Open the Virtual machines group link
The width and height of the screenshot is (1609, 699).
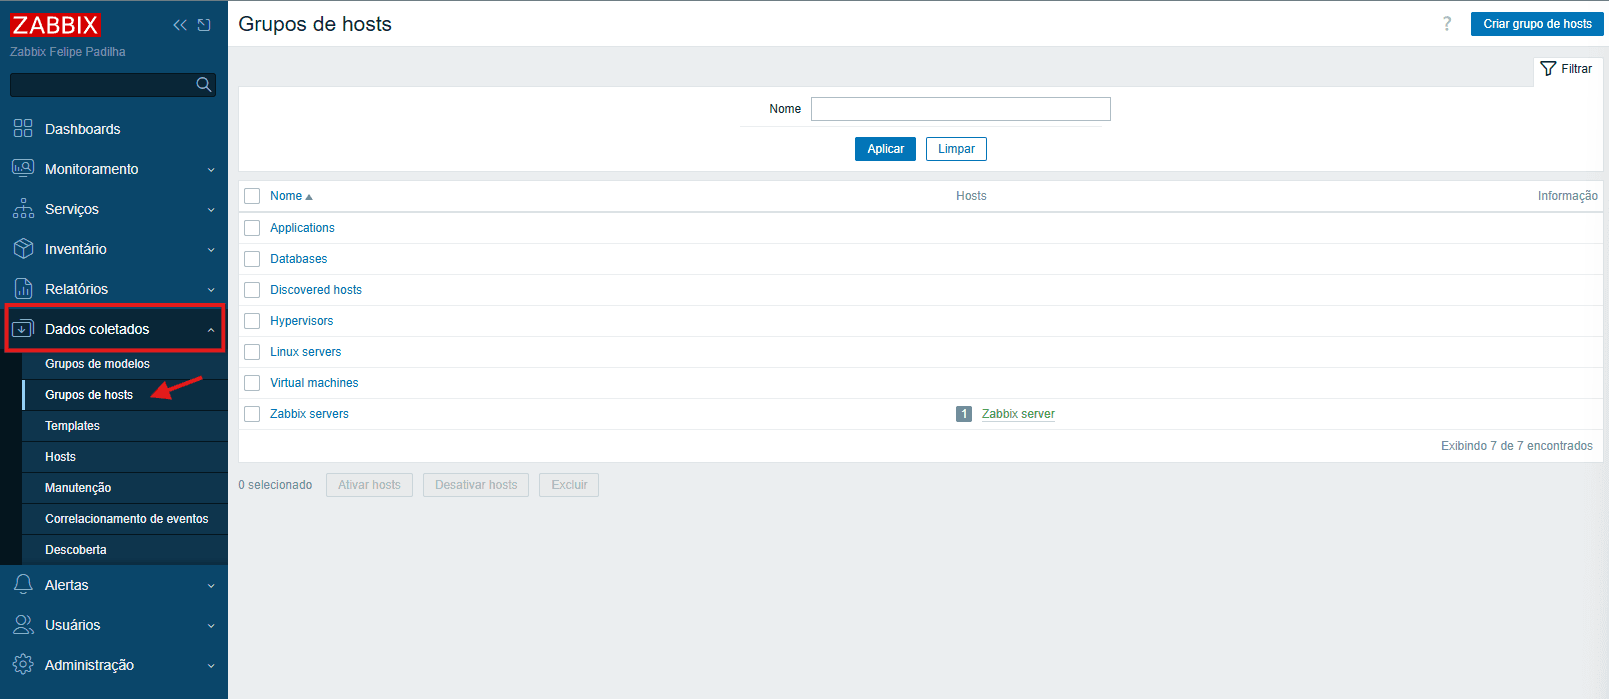314,383
